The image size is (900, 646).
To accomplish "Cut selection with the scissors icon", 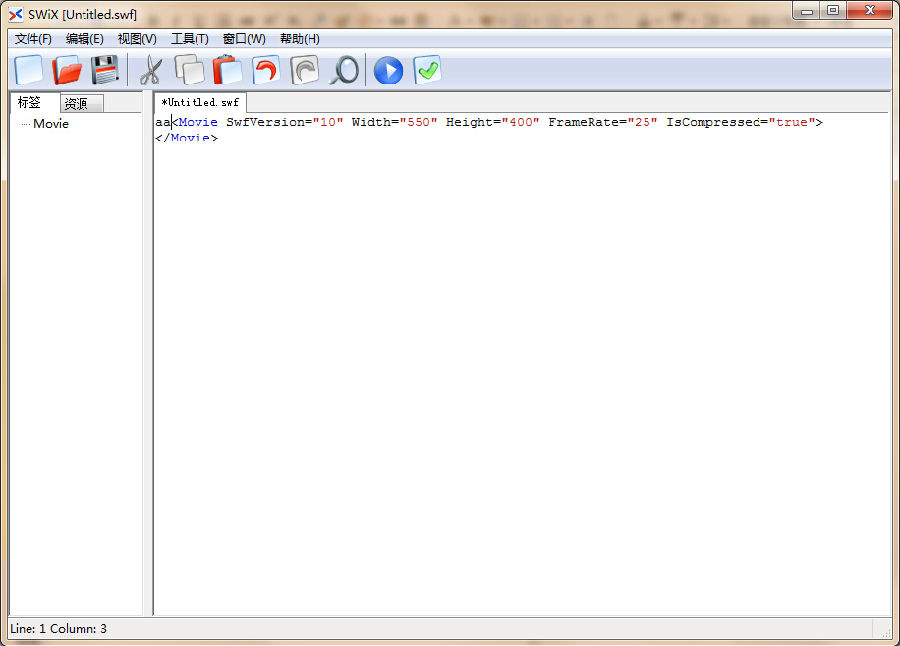I will pos(150,70).
